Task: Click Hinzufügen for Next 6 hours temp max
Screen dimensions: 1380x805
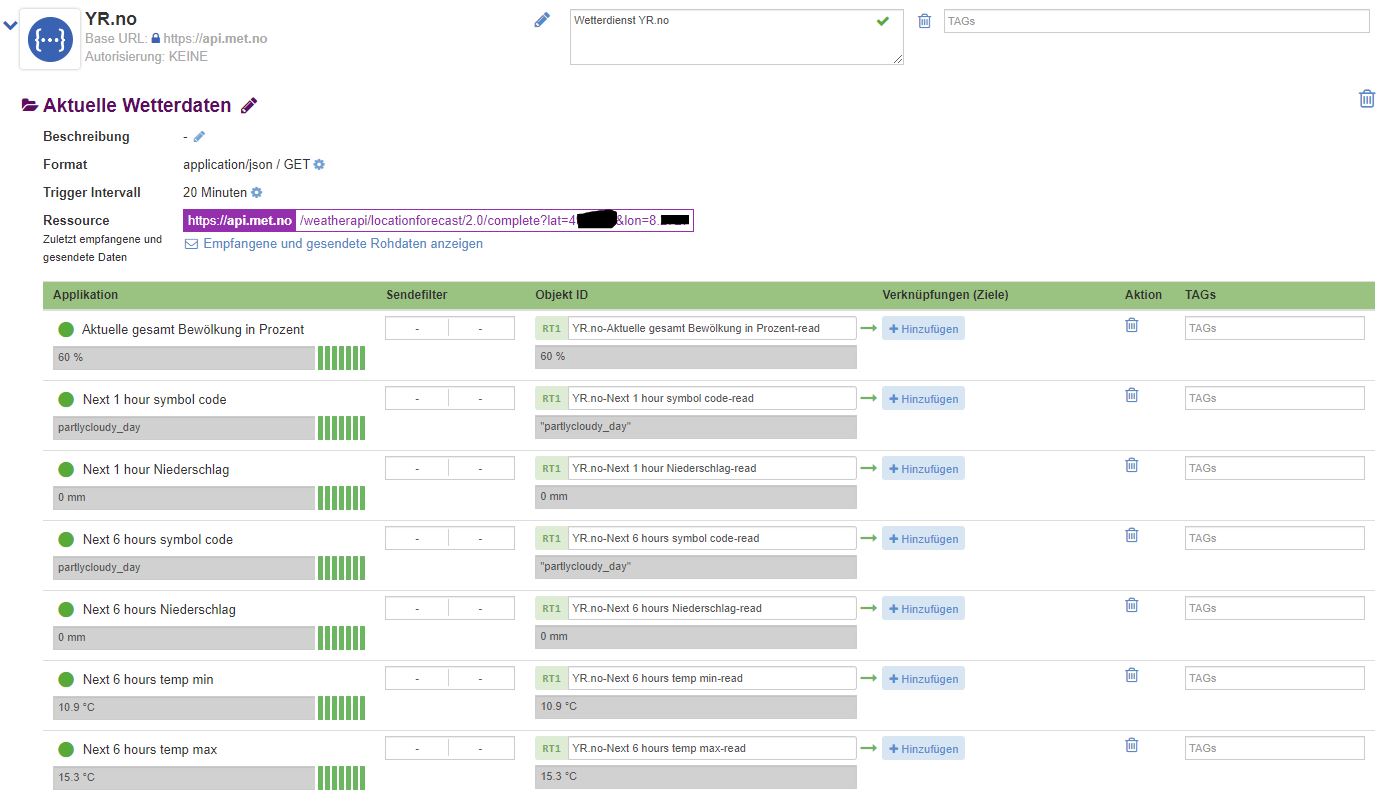Action: pyautogui.click(x=923, y=749)
